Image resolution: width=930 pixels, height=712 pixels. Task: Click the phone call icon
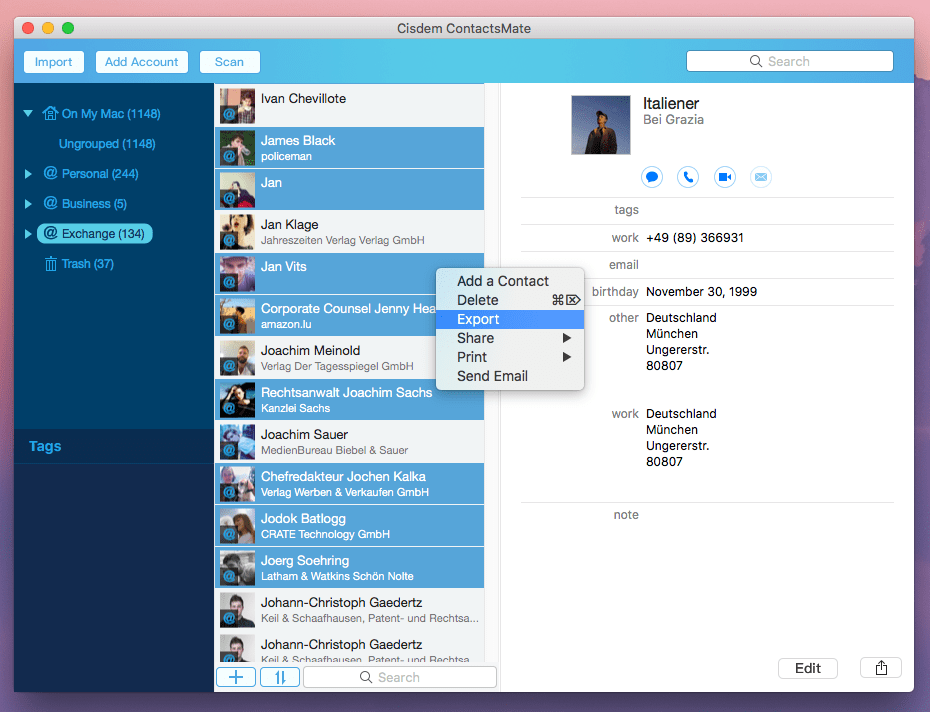pos(688,177)
